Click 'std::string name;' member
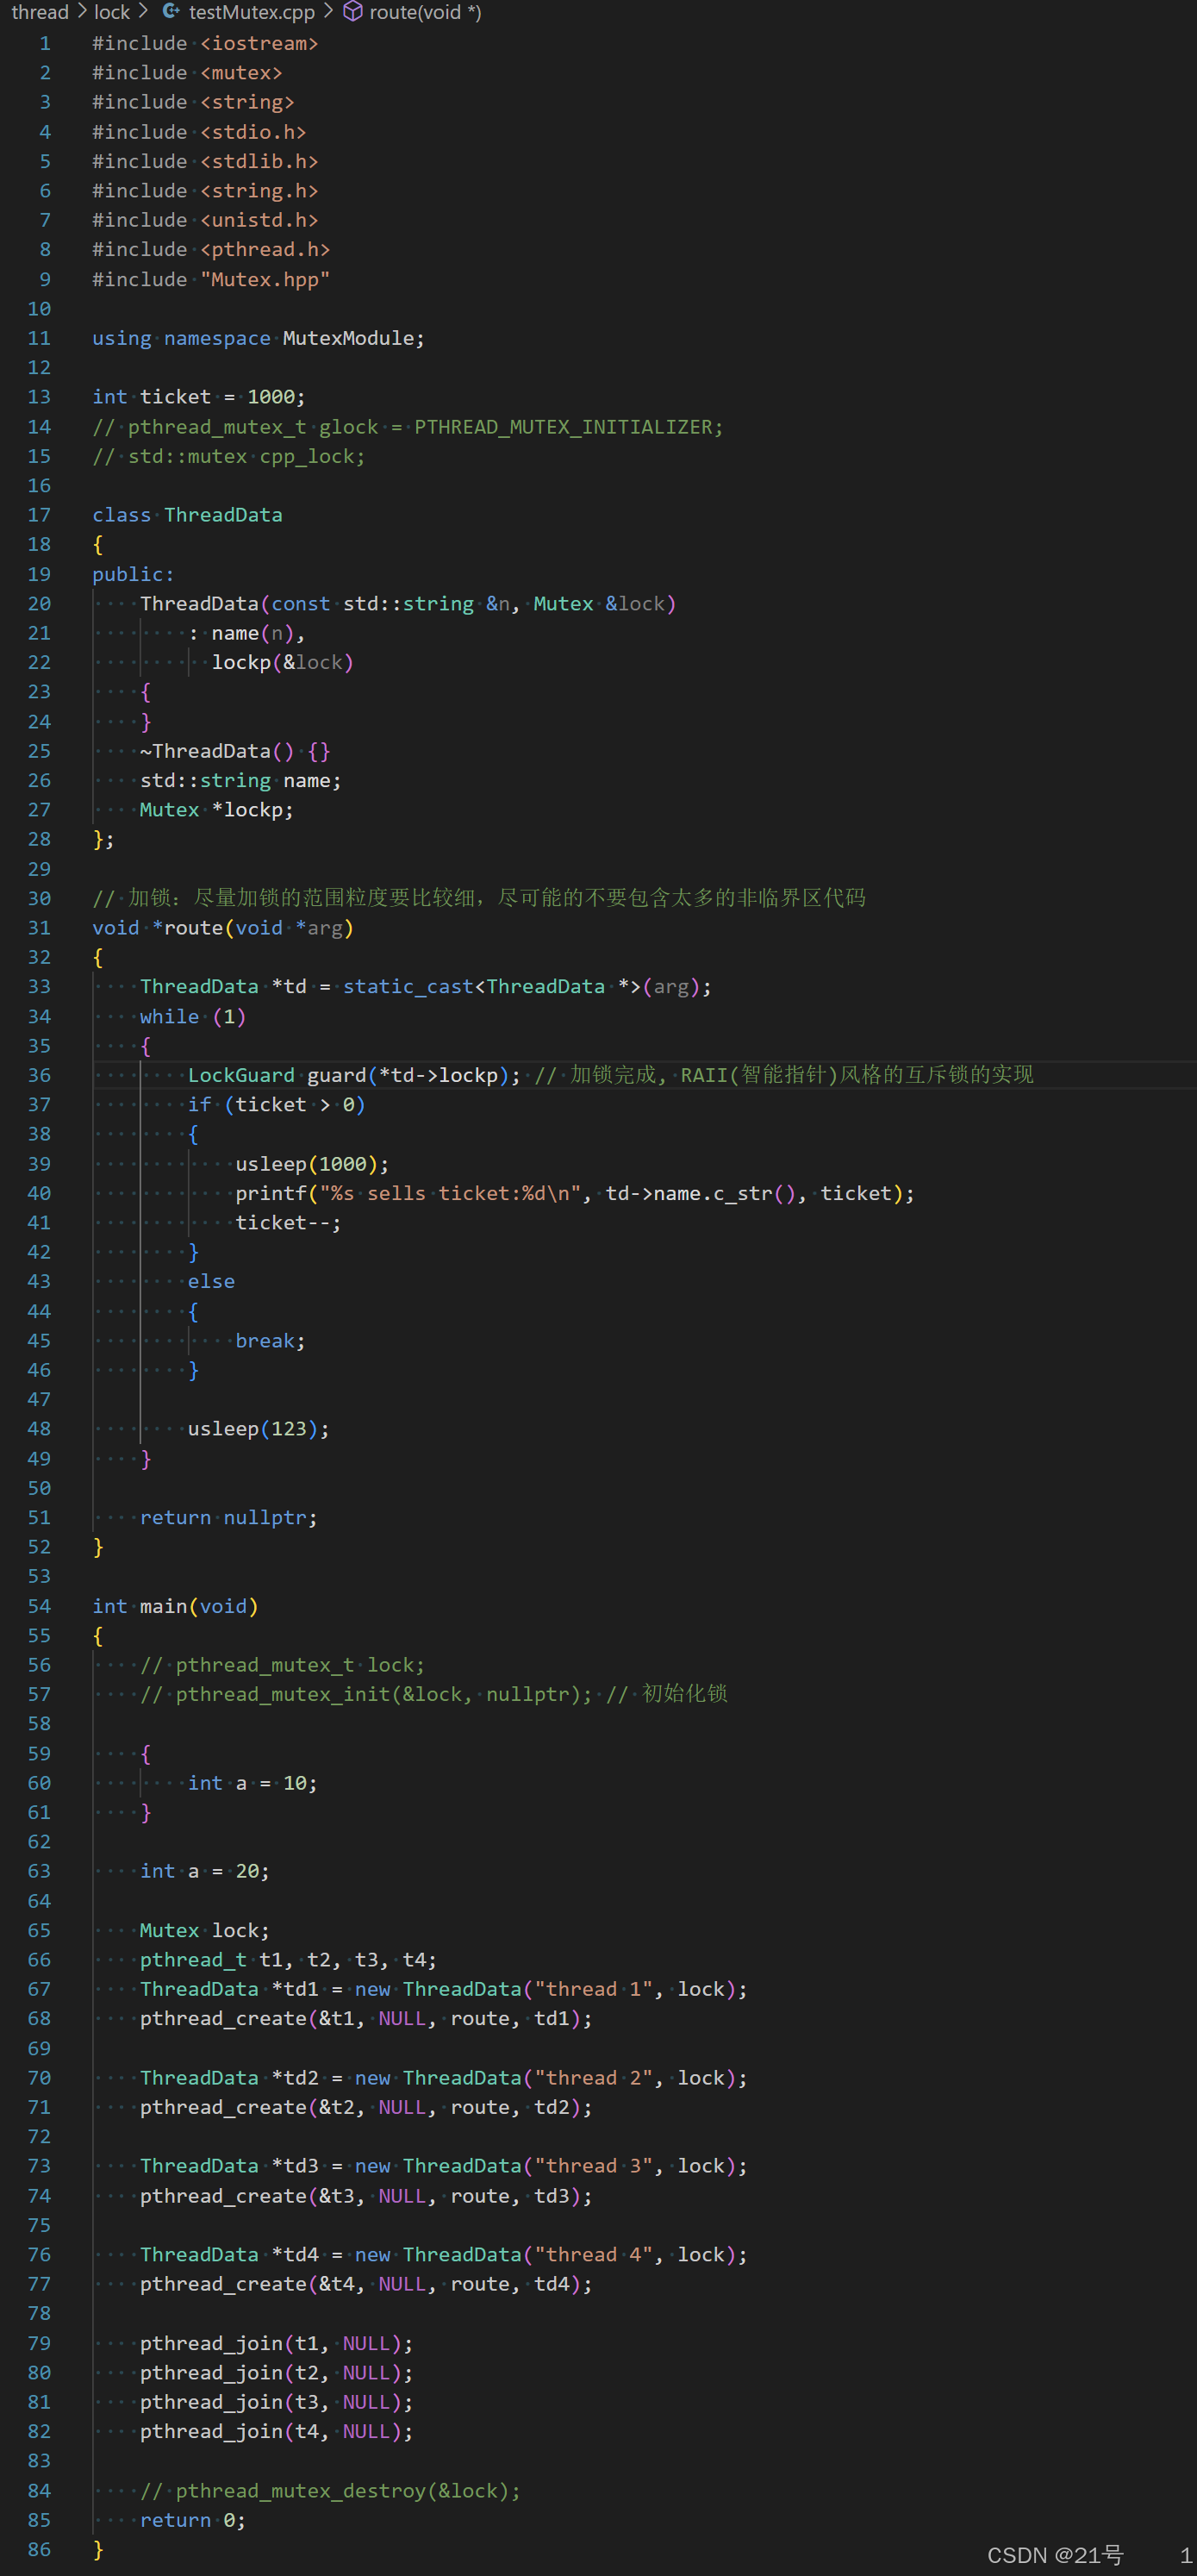 [241, 780]
